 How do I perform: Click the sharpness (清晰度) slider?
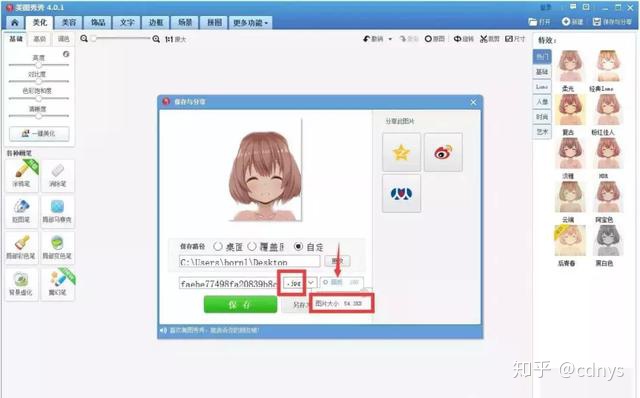coord(39,116)
